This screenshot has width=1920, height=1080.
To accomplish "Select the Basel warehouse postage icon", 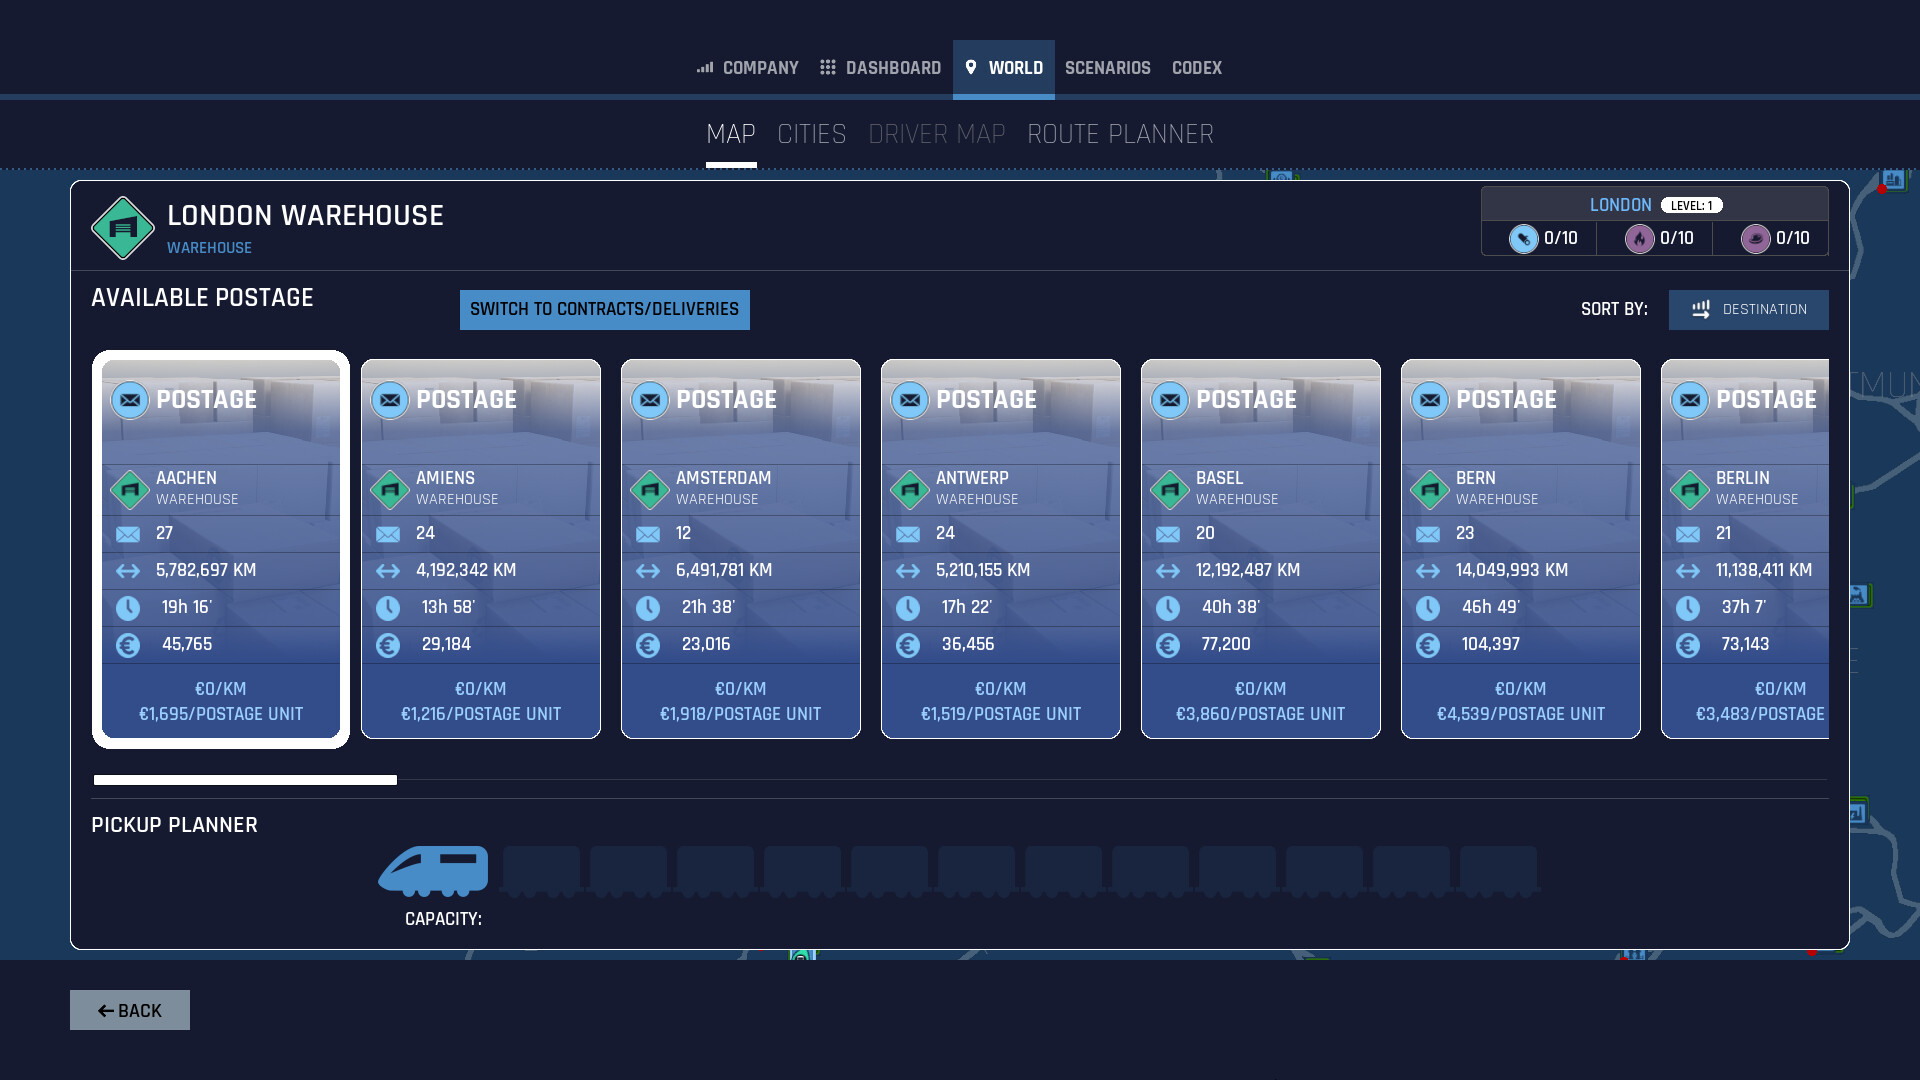I will (1167, 400).
